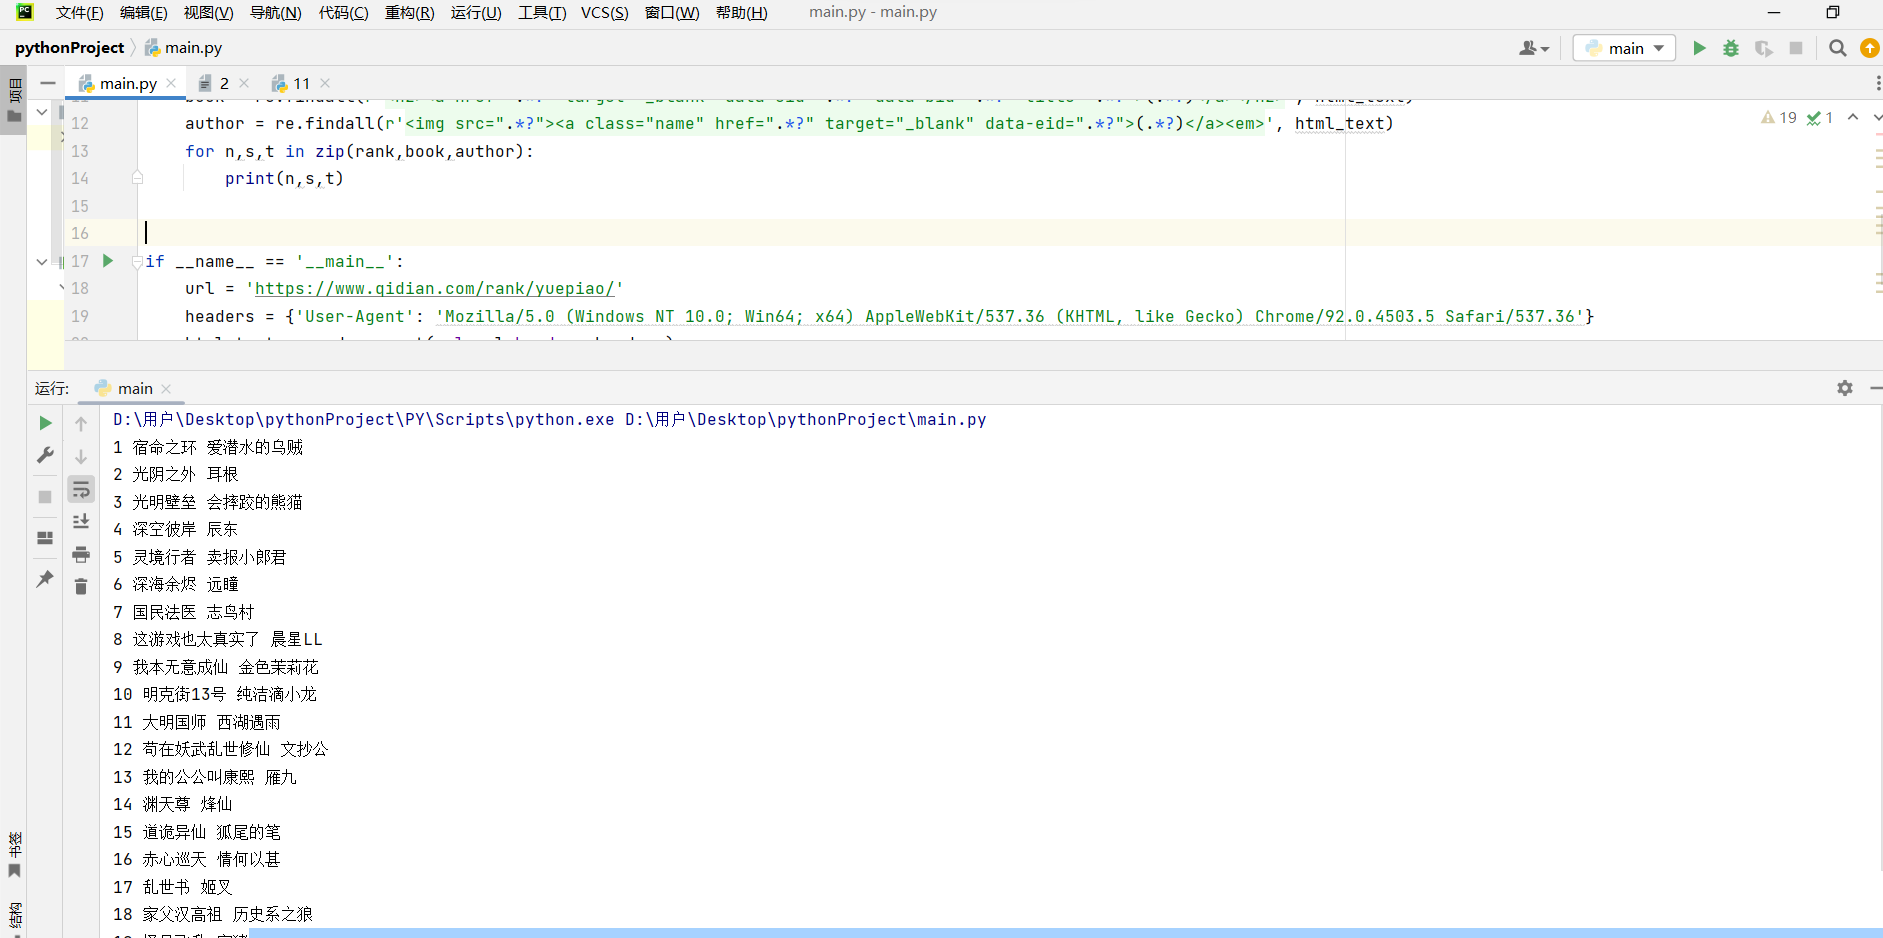Toggle scroll to end of console
Viewport: 1883px width, 938px height.
tap(81, 521)
